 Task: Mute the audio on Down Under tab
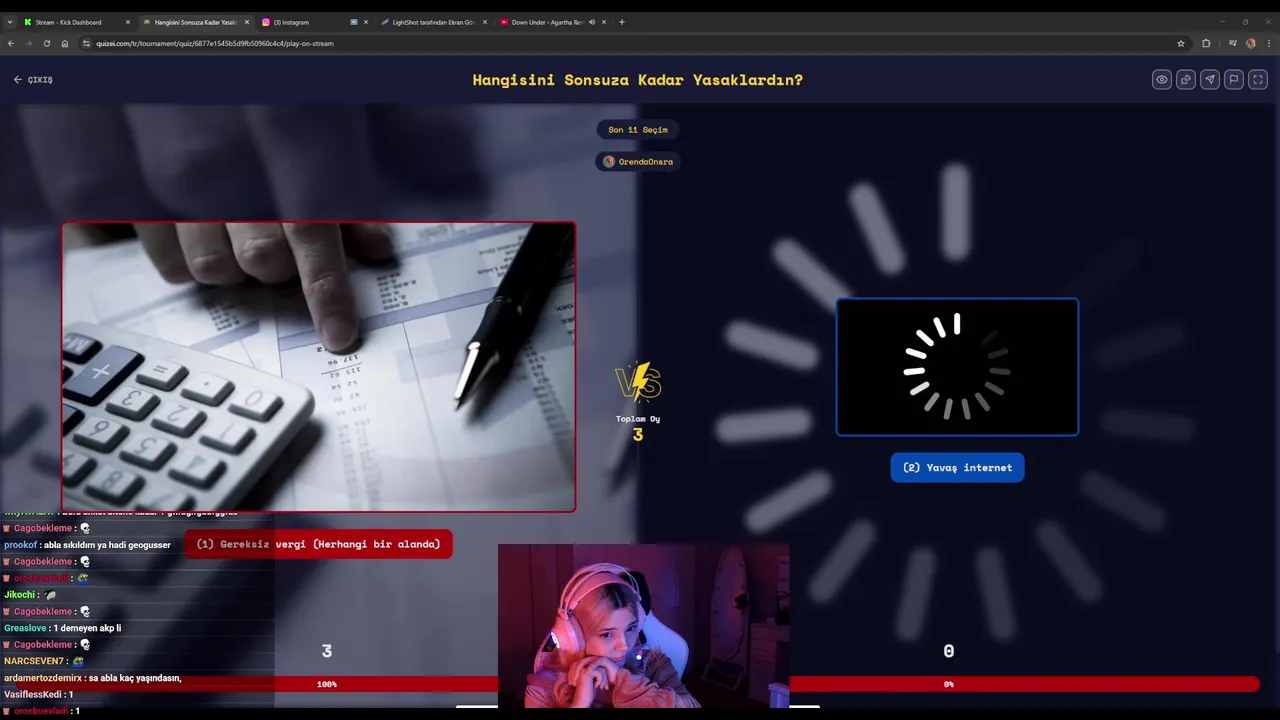pos(591,22)
